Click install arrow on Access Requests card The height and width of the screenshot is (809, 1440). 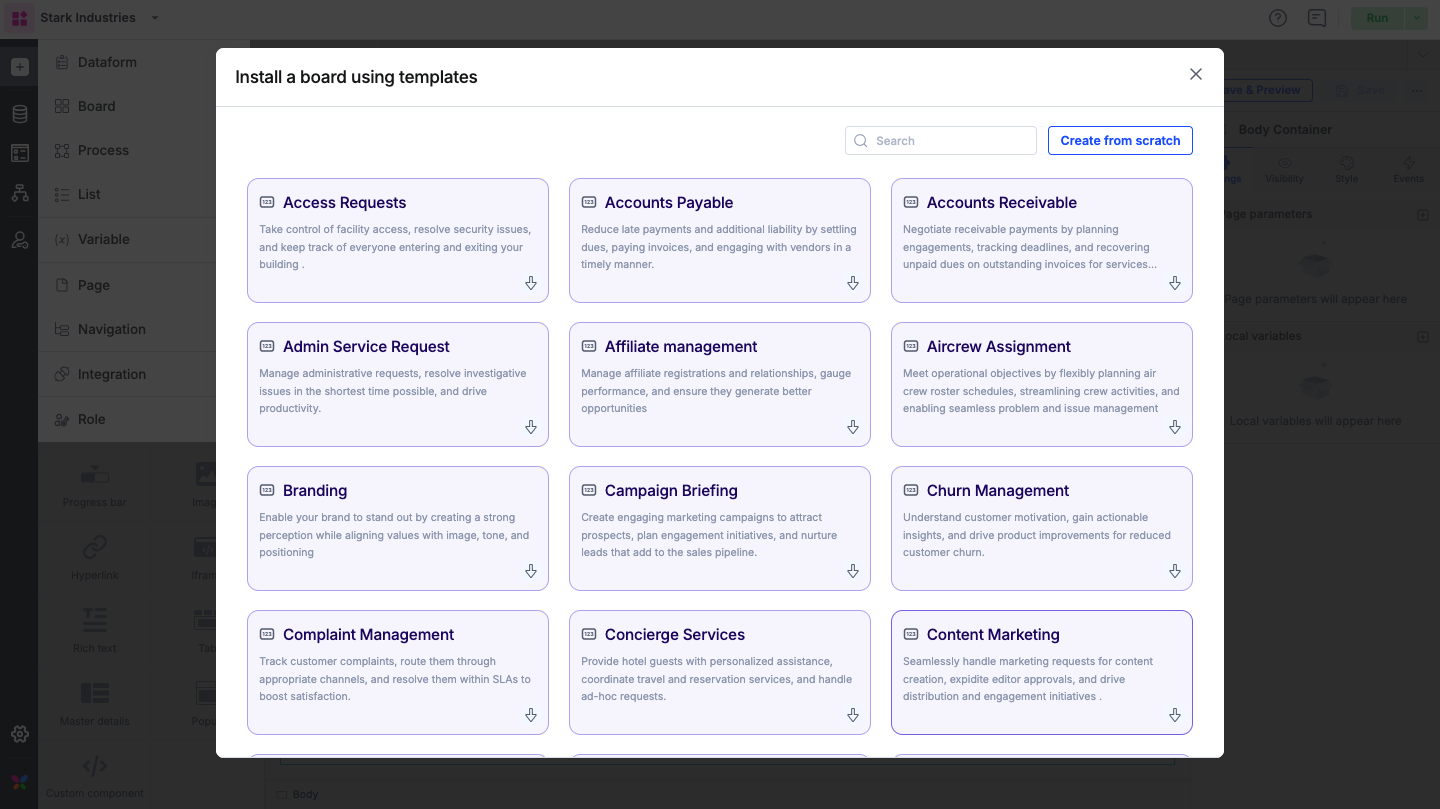tap(531, 284)
